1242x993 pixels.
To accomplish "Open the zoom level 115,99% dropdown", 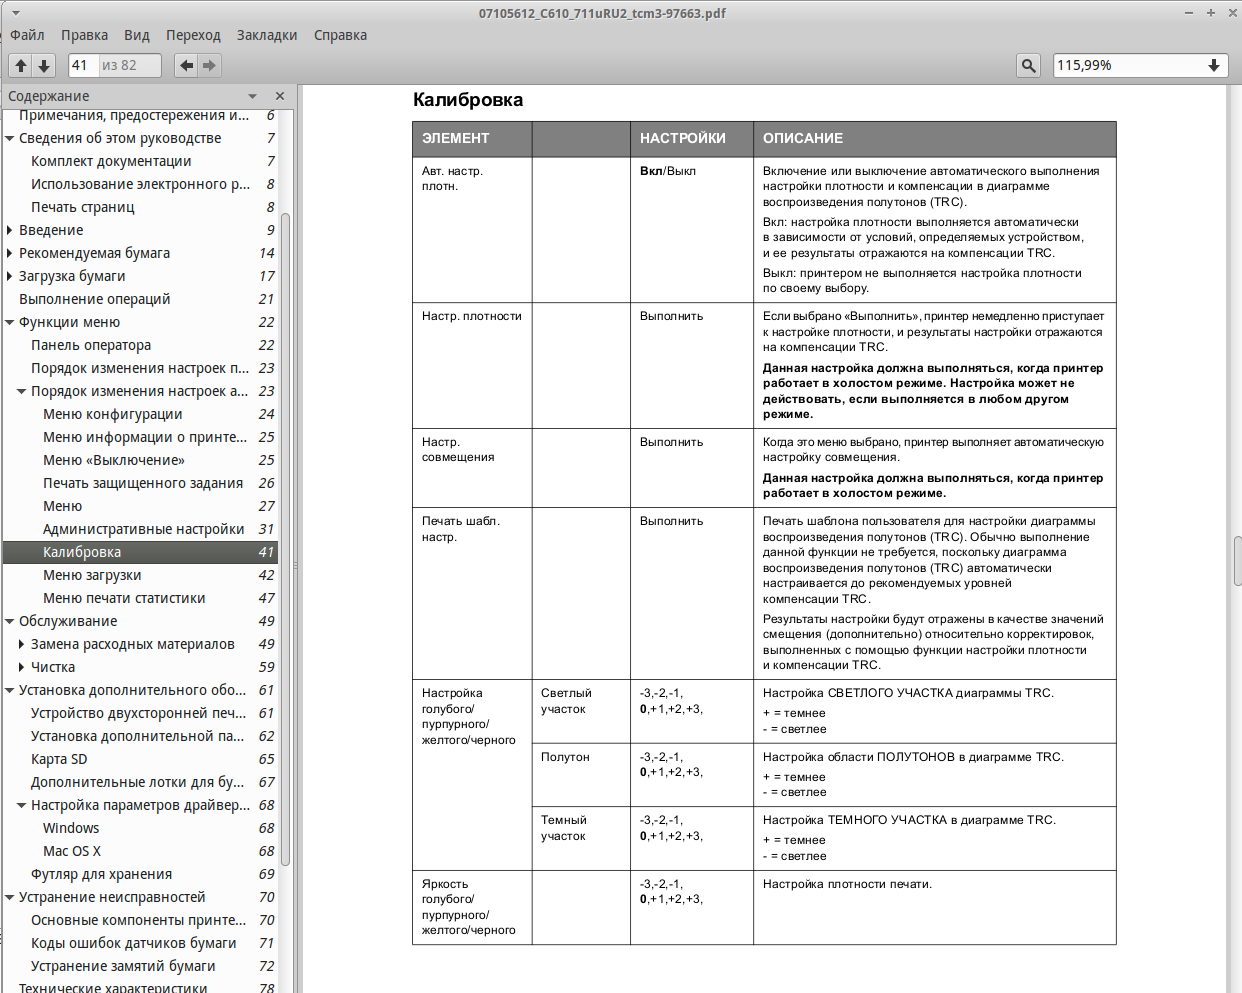I will pyautogui.click(x=1214, y=65).
